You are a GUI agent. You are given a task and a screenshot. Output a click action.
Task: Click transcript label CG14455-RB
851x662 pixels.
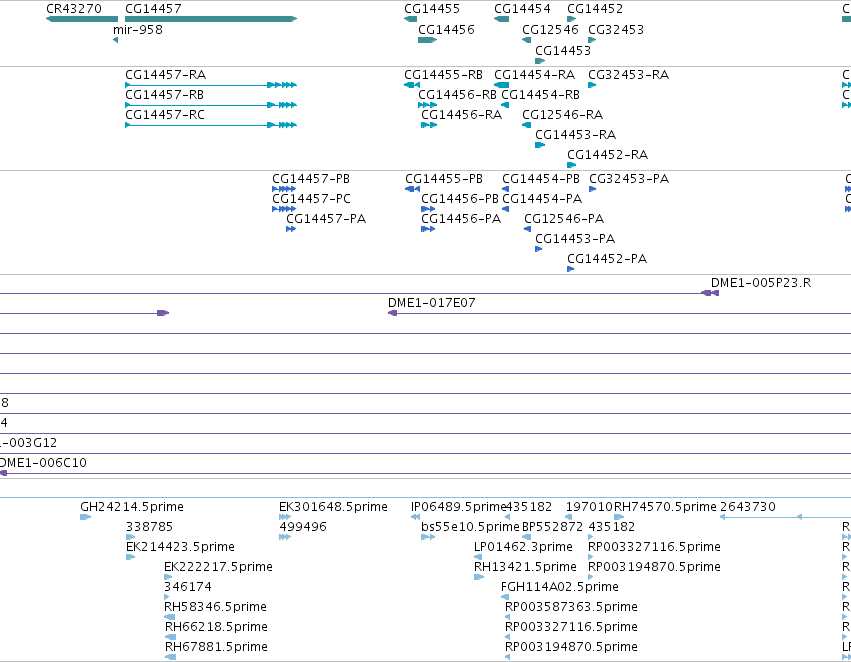(x=443, y=75)
